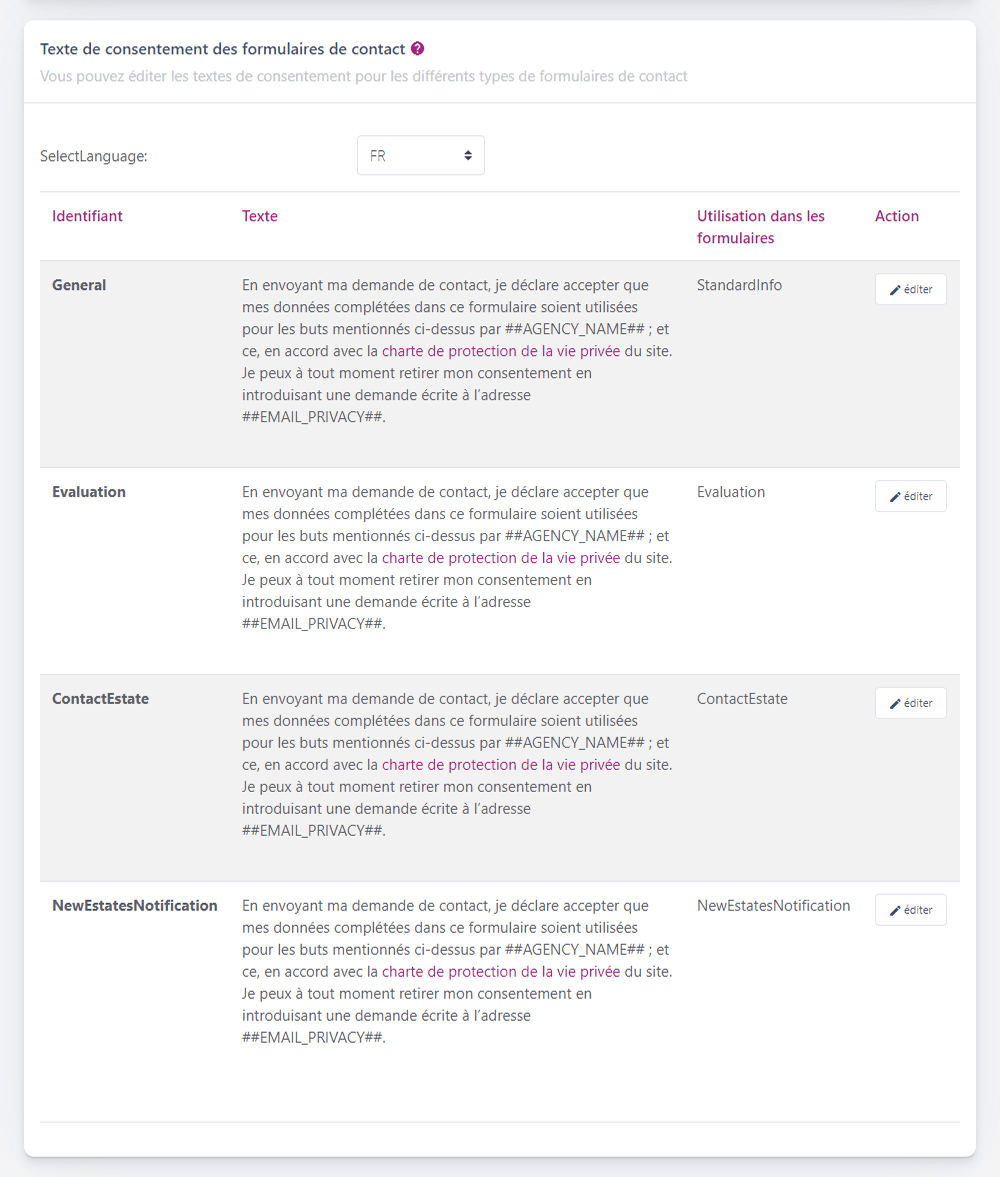Edit the Evaluation consent text
The image size is (1000, 1177).
[910, 496]
